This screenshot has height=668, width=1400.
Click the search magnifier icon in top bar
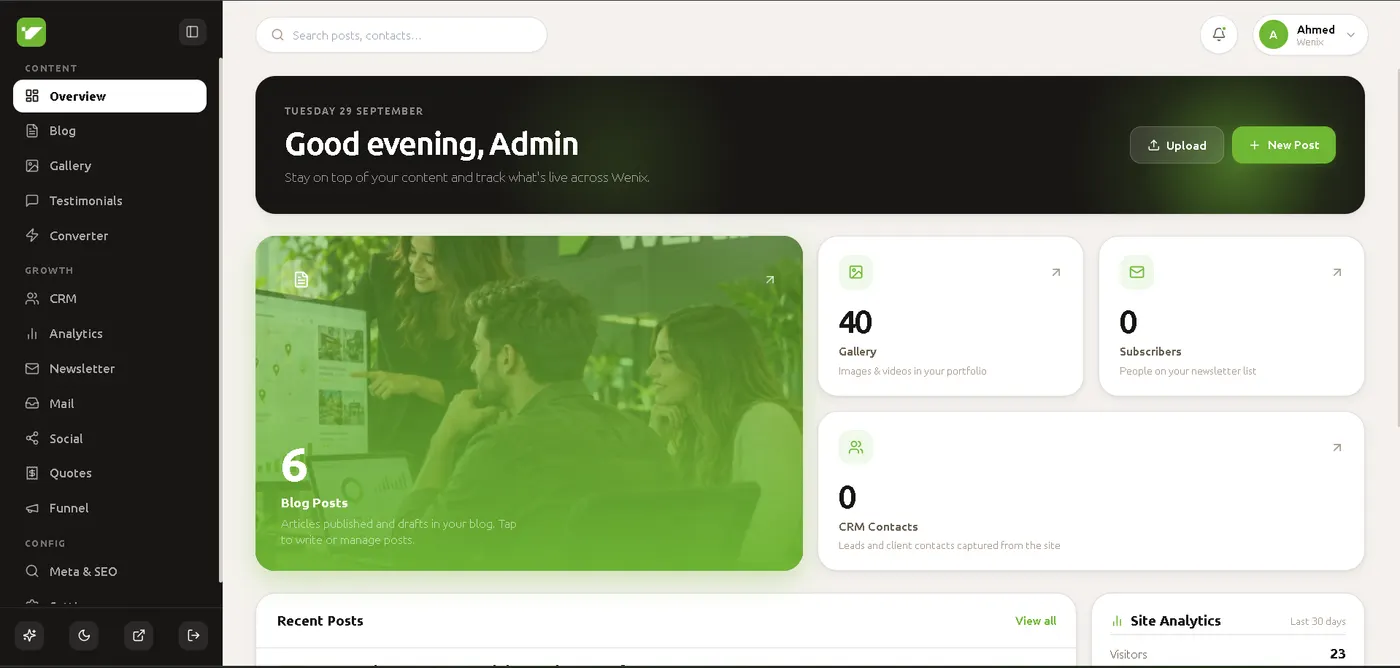click(278, 35)
